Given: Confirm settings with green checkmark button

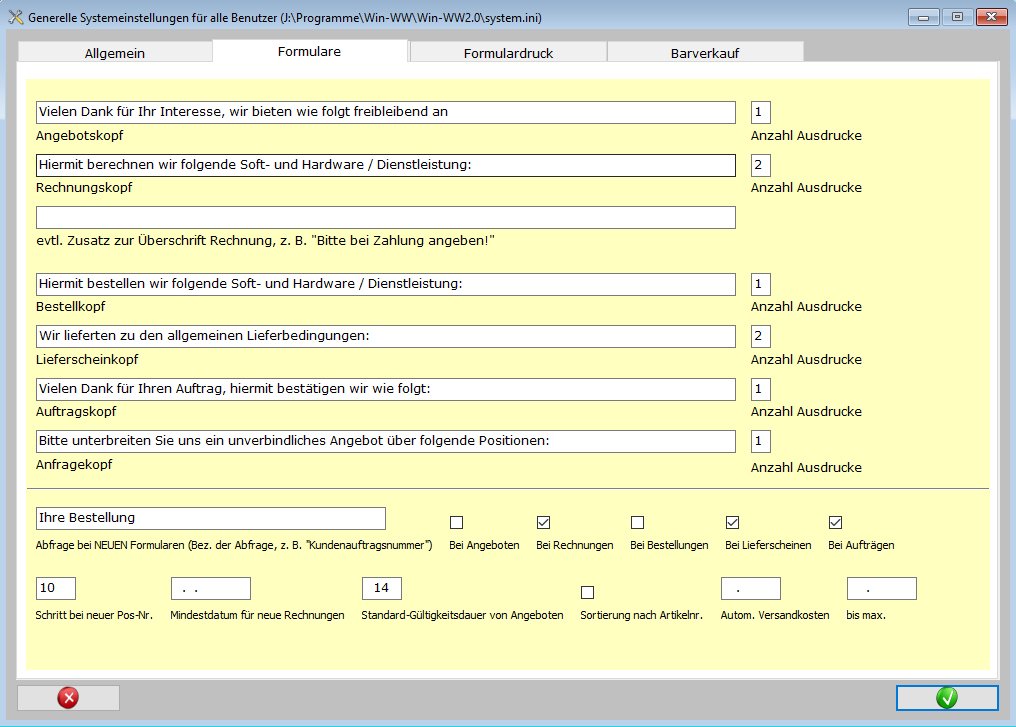Looking at the screenshot, I should pyautogui.click(x=947, y=698).
